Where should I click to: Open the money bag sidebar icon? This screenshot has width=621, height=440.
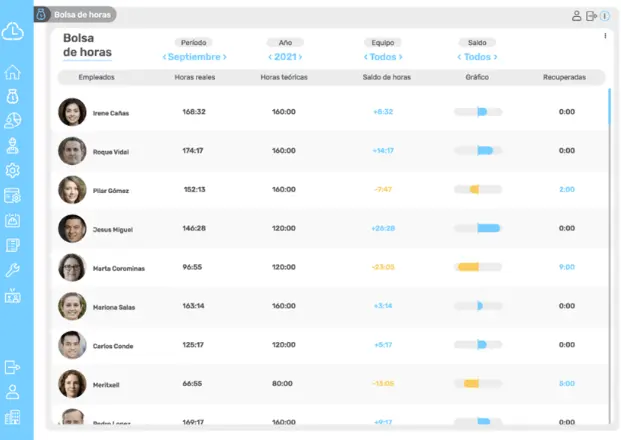tap(13, 97)
